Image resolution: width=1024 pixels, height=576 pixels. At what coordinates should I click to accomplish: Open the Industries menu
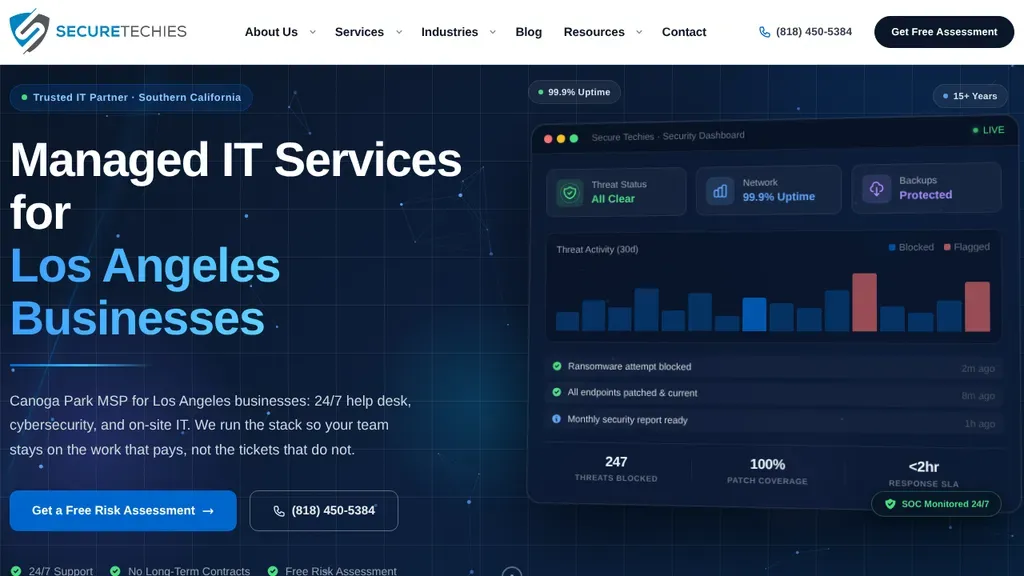(449, 32)
